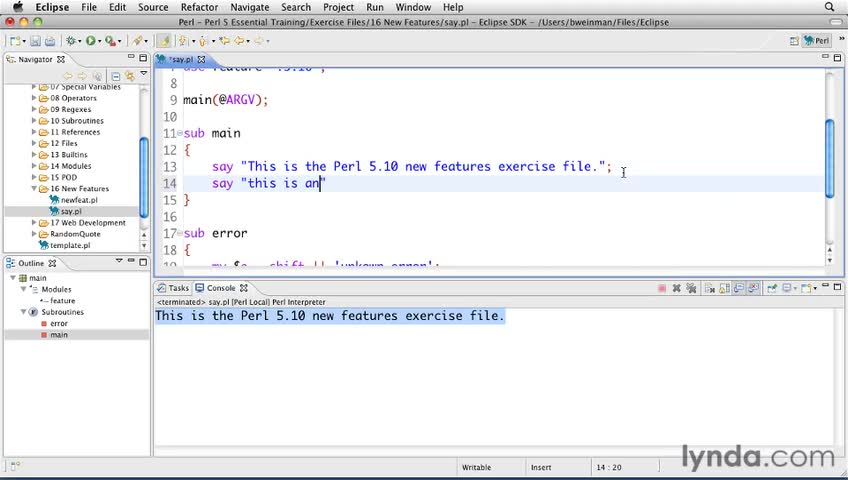
Task: Go to the next annotation
Action: click(x=183, y=41)
